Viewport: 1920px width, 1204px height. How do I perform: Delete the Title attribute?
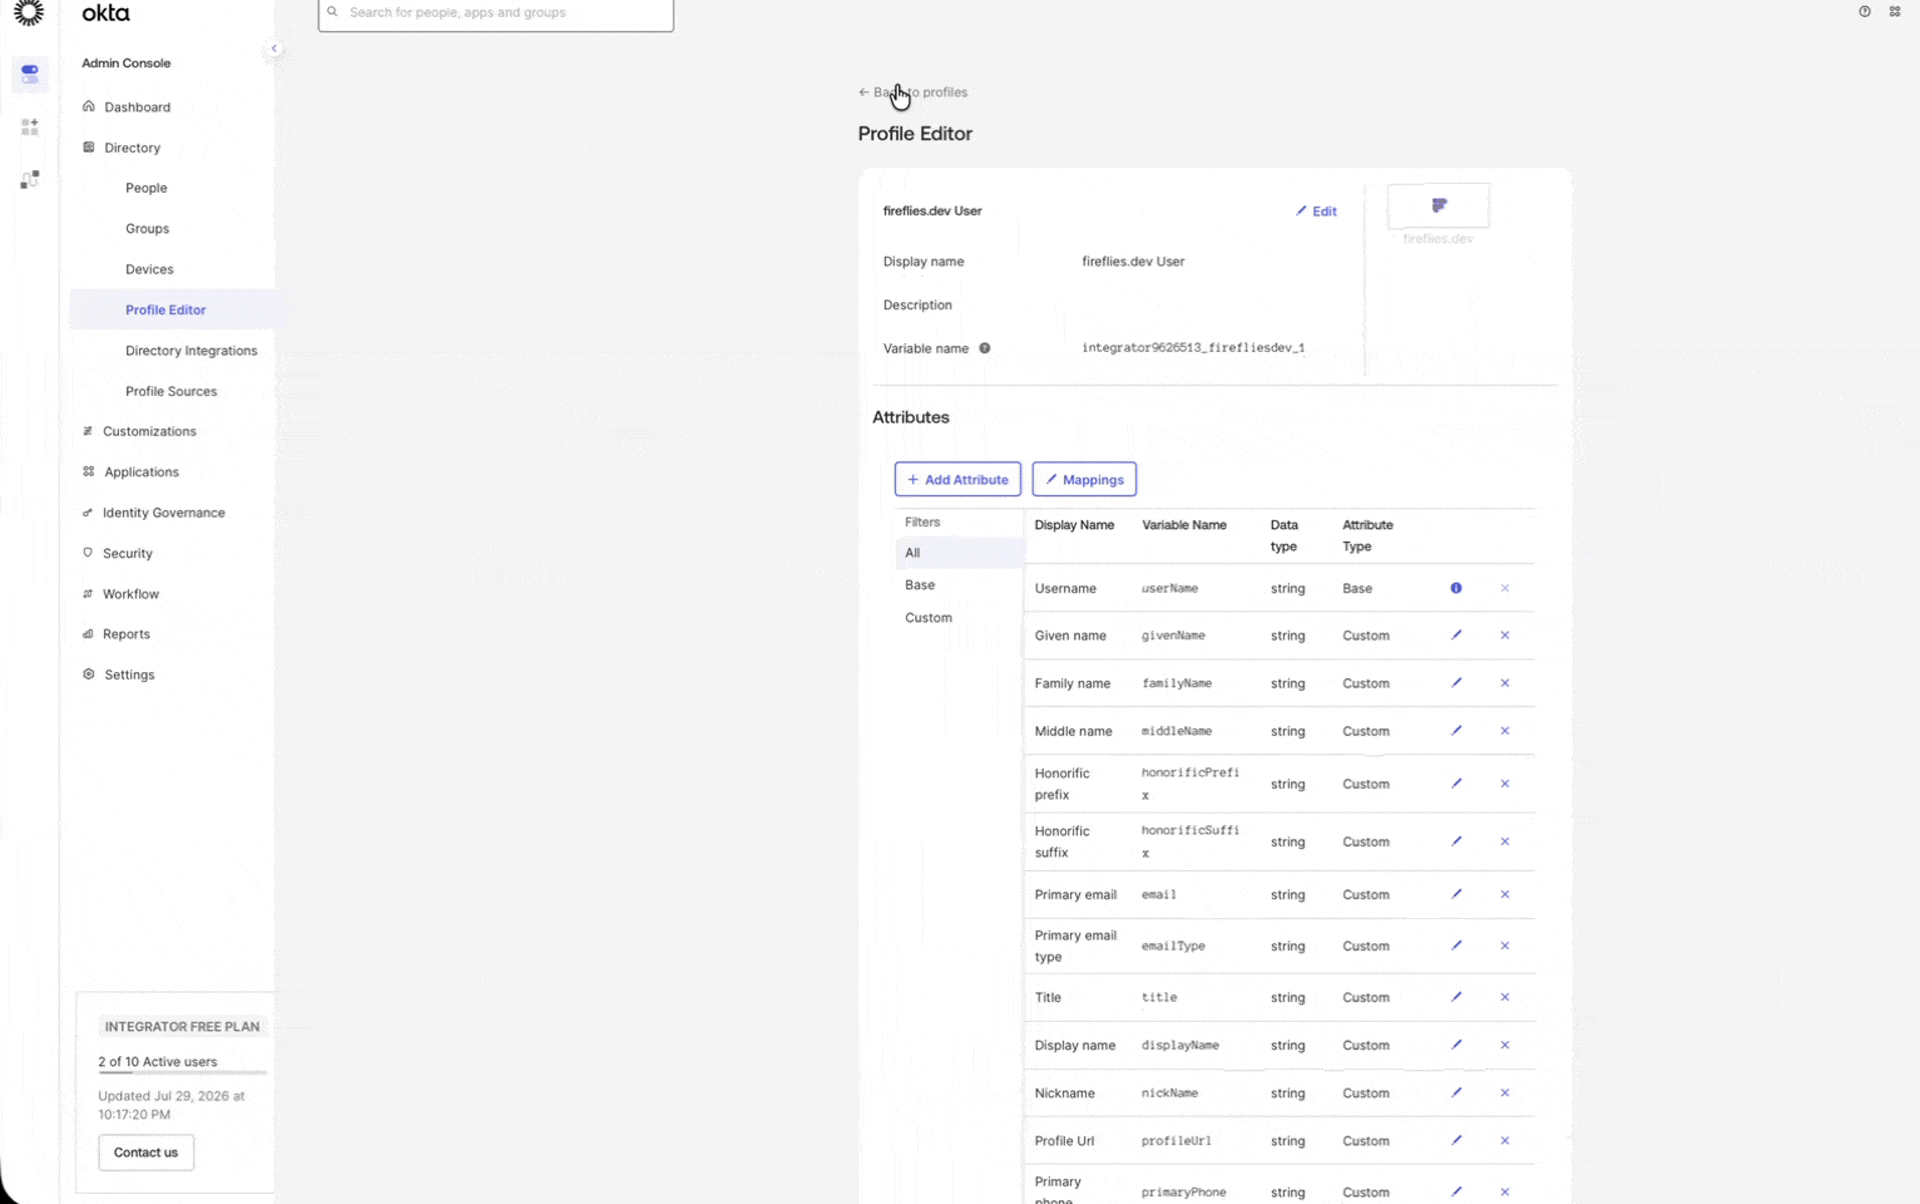(1505, 997)
